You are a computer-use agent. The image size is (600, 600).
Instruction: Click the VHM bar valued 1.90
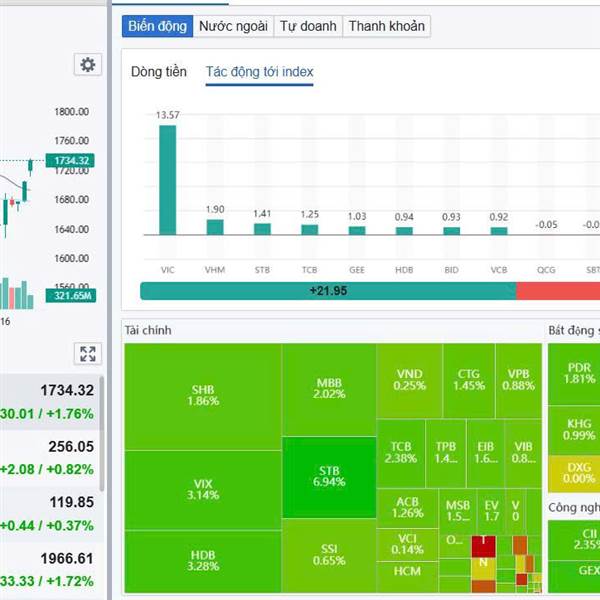tap(215, 227)
